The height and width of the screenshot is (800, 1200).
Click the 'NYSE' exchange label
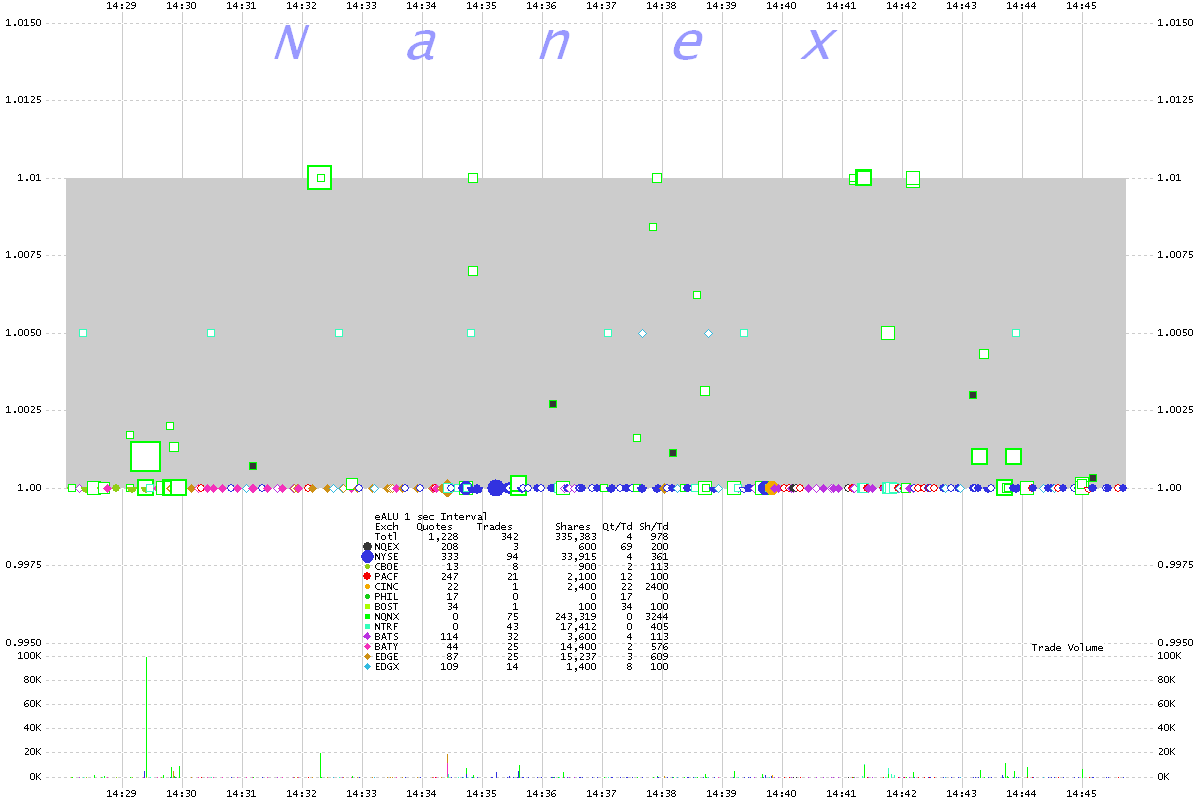tap(387, 556)
